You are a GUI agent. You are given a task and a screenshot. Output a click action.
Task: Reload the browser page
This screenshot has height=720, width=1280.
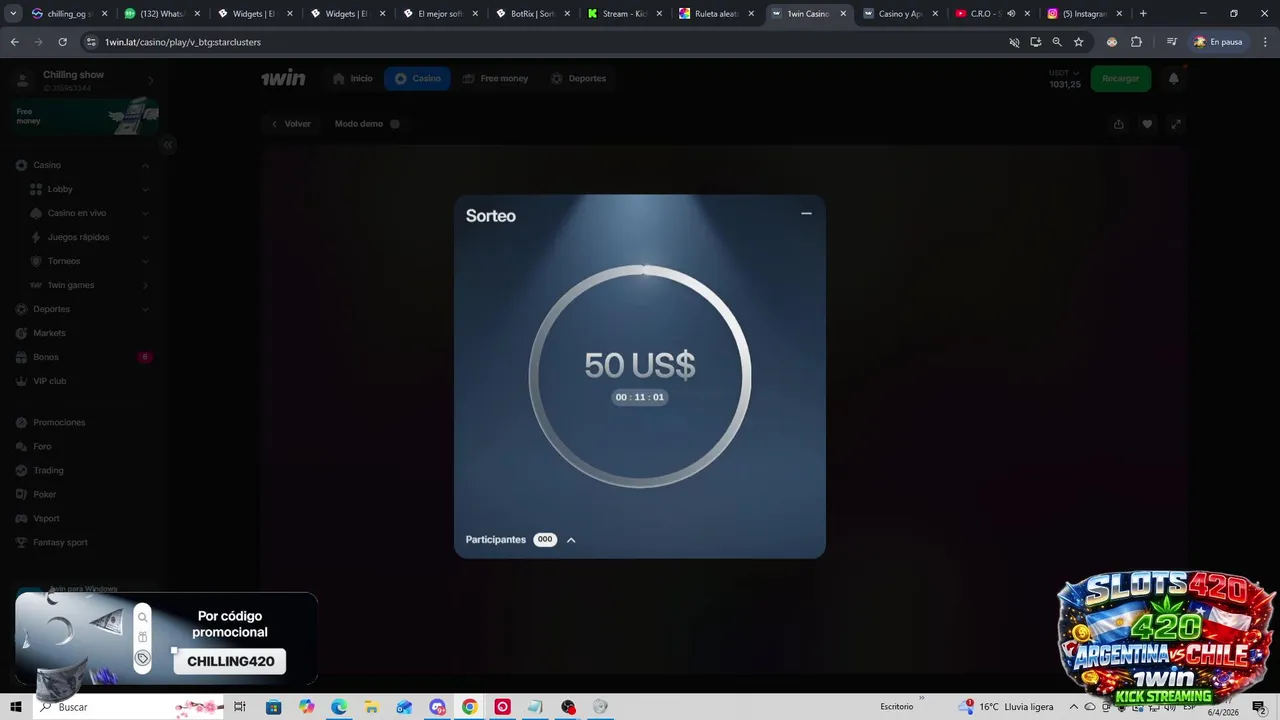tap(62, 42)
